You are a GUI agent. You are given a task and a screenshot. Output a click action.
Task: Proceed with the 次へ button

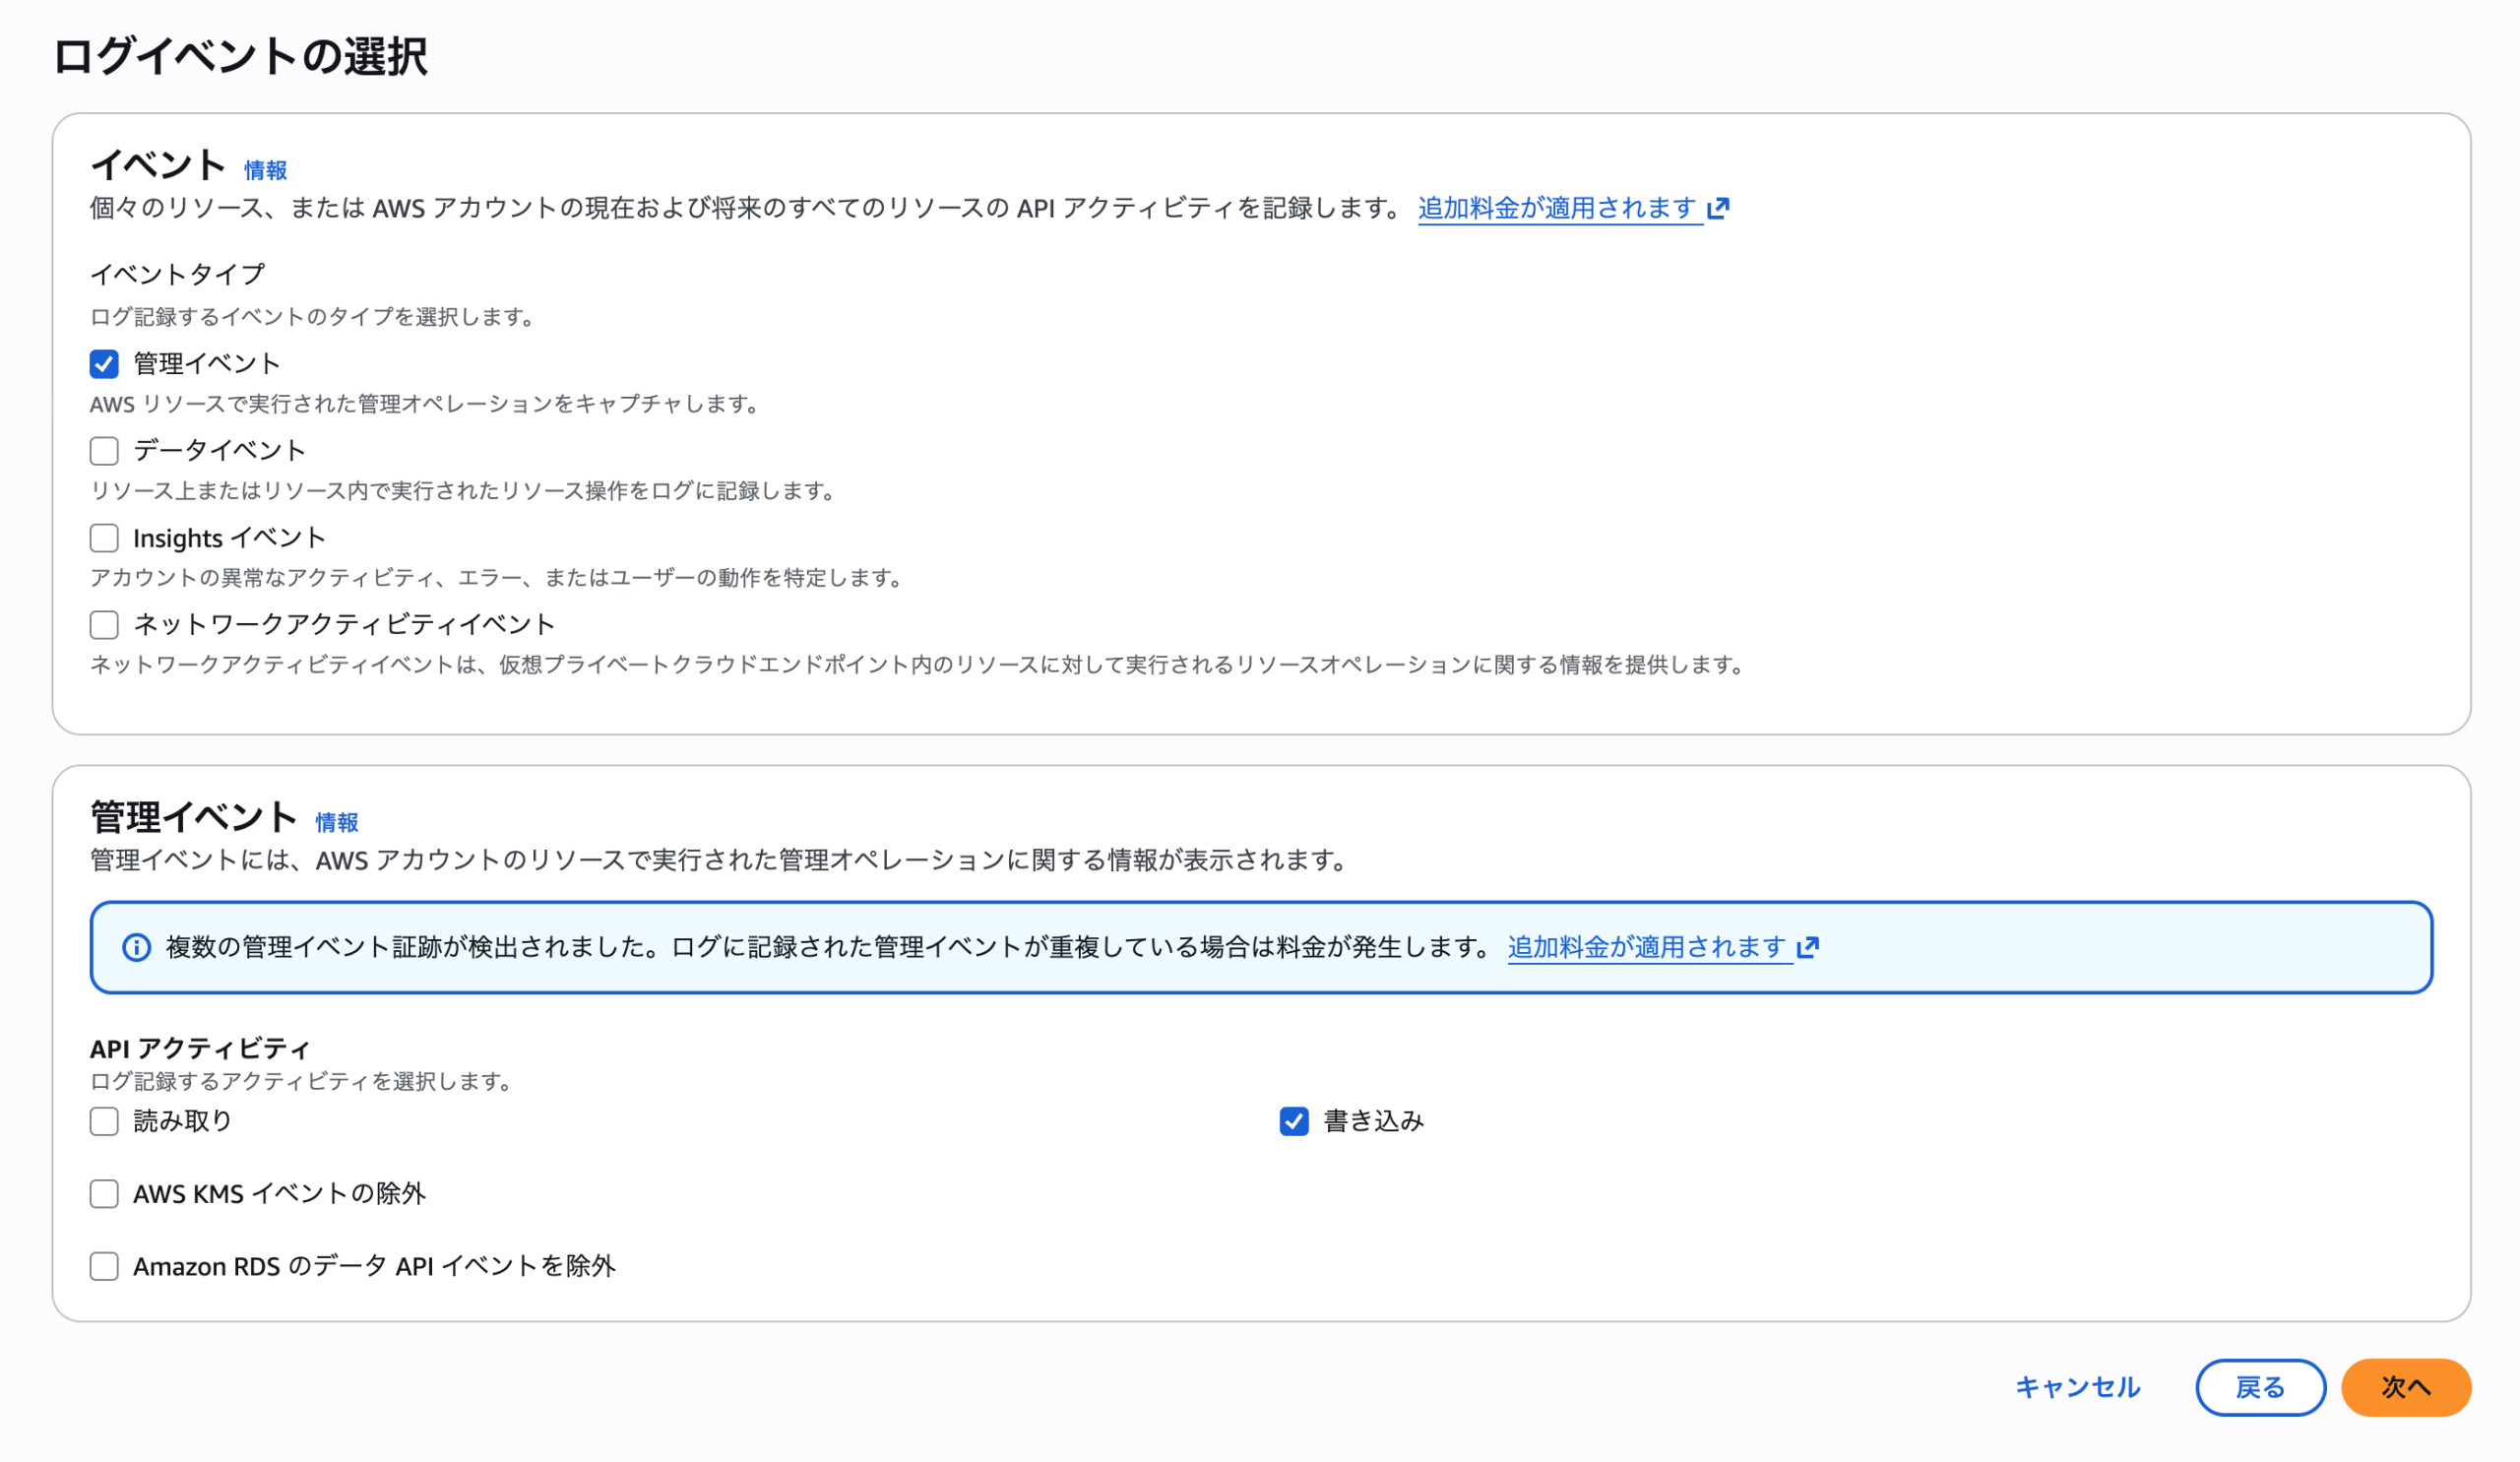click(2406, 1387)
